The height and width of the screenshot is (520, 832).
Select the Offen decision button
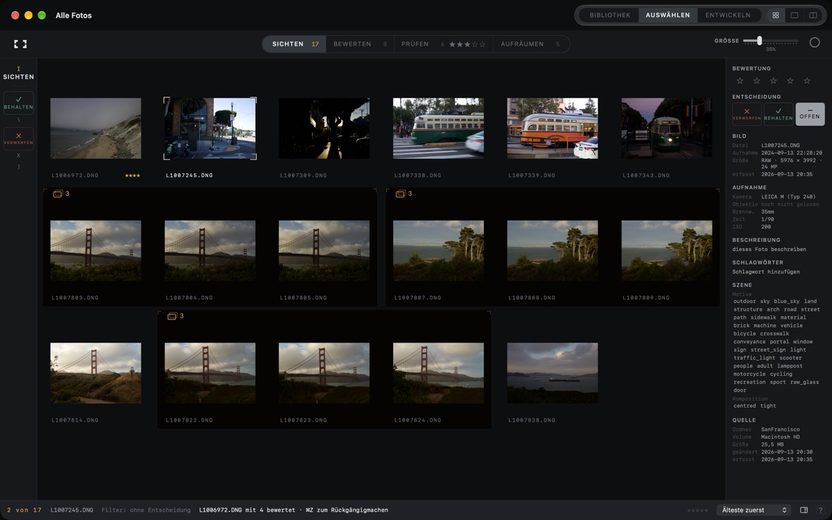[x=810, y=114]
